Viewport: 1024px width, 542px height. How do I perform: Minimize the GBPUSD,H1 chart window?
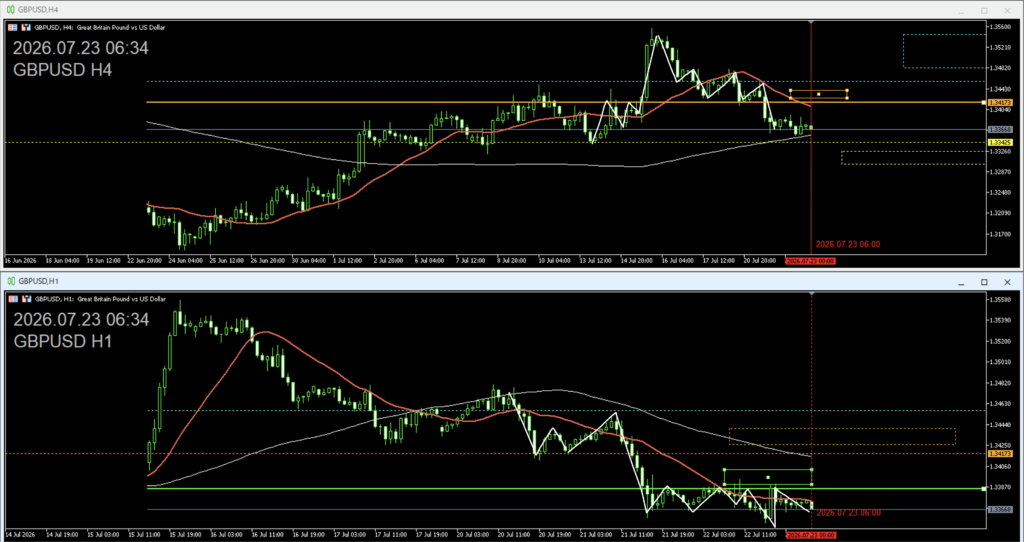961,283
